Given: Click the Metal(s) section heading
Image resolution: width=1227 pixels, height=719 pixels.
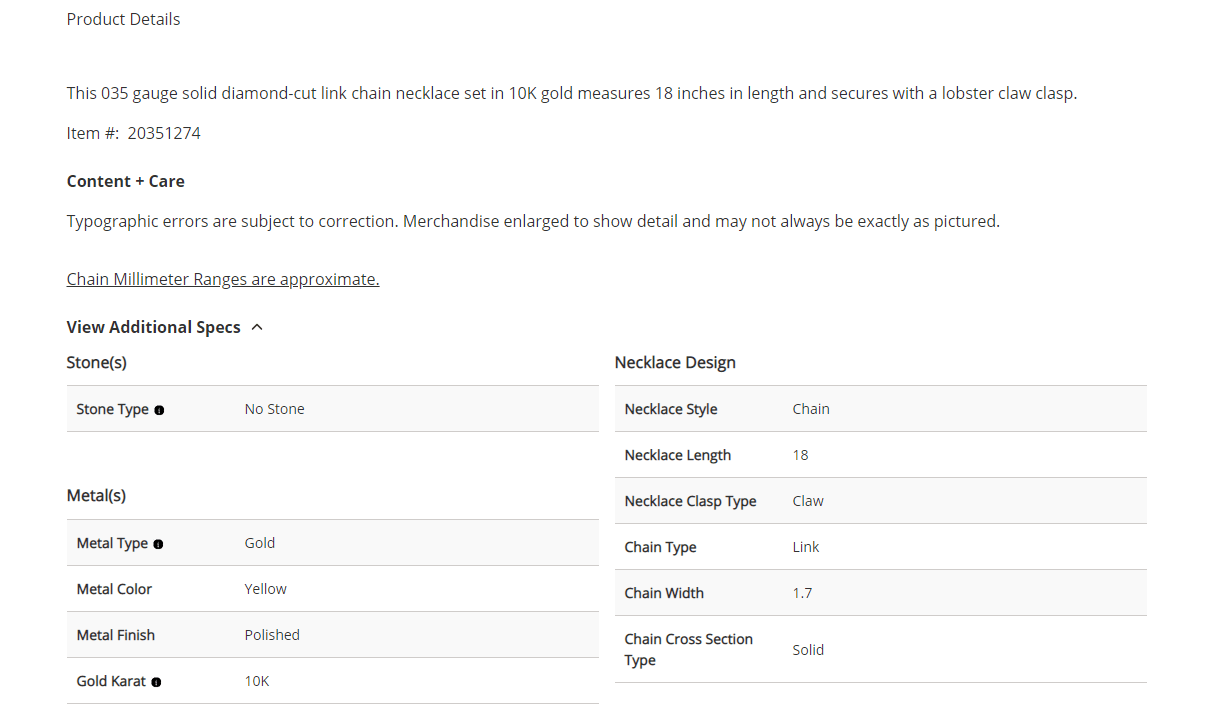Looking at the screenshot, I should (96, 495).
